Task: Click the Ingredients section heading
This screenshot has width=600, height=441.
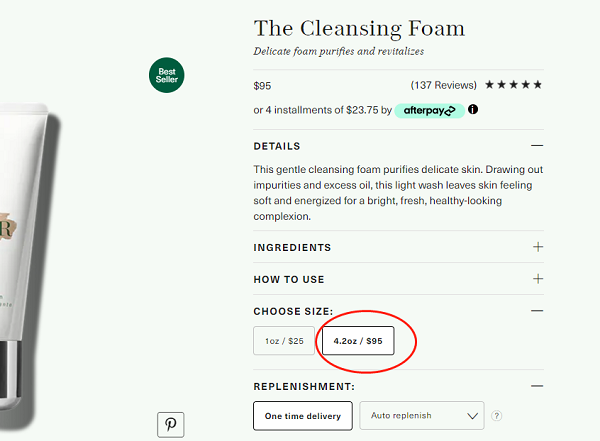Action: point(292,248)
